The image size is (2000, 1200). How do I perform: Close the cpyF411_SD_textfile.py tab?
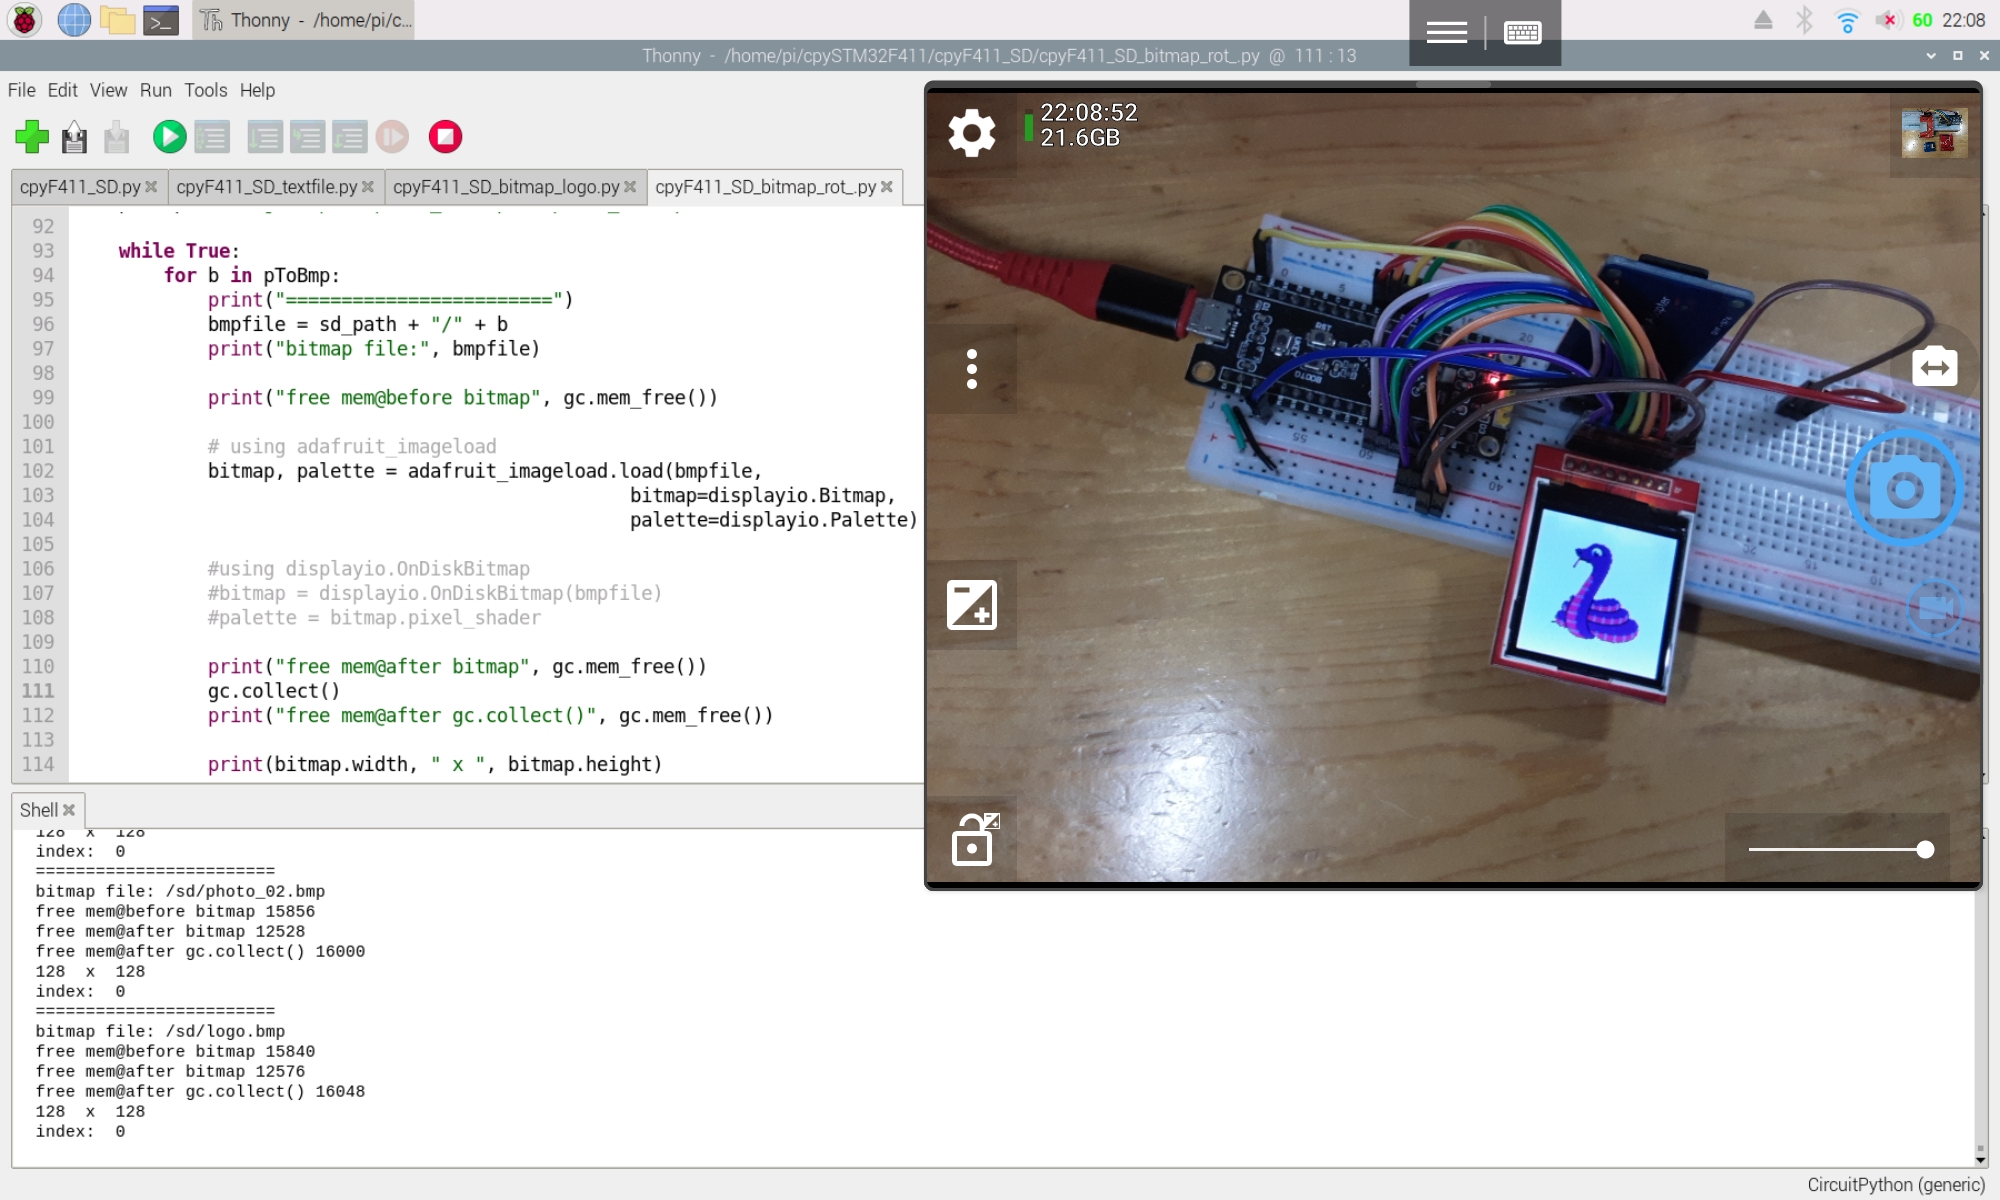[369, 186]
